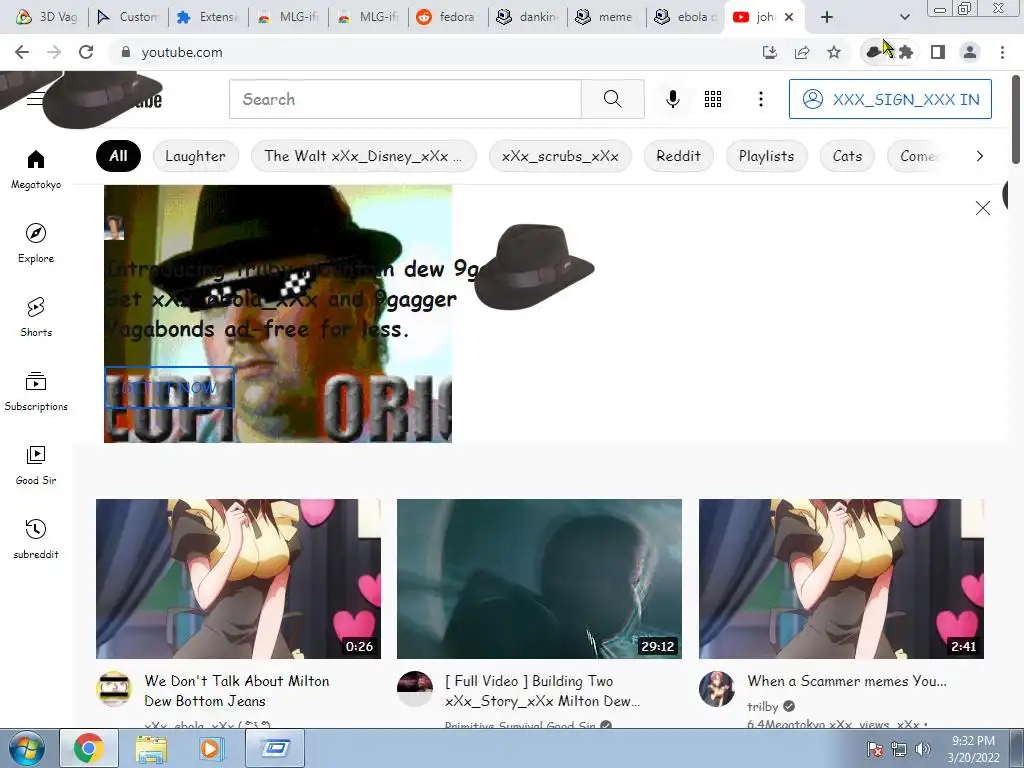Open the 0:26 Milton Dew Bottom Jeans thumbnail

pyautogui.click(x=238, y=579)
